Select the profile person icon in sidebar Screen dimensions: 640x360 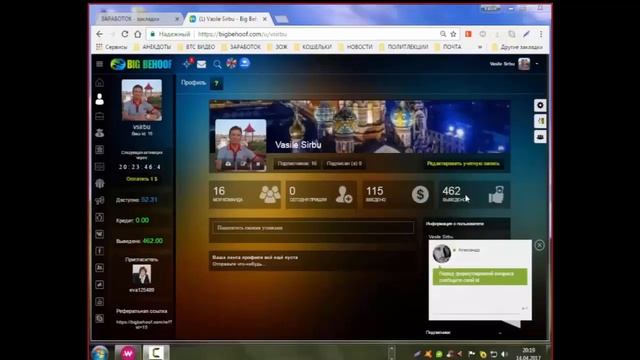coord(100,99)
